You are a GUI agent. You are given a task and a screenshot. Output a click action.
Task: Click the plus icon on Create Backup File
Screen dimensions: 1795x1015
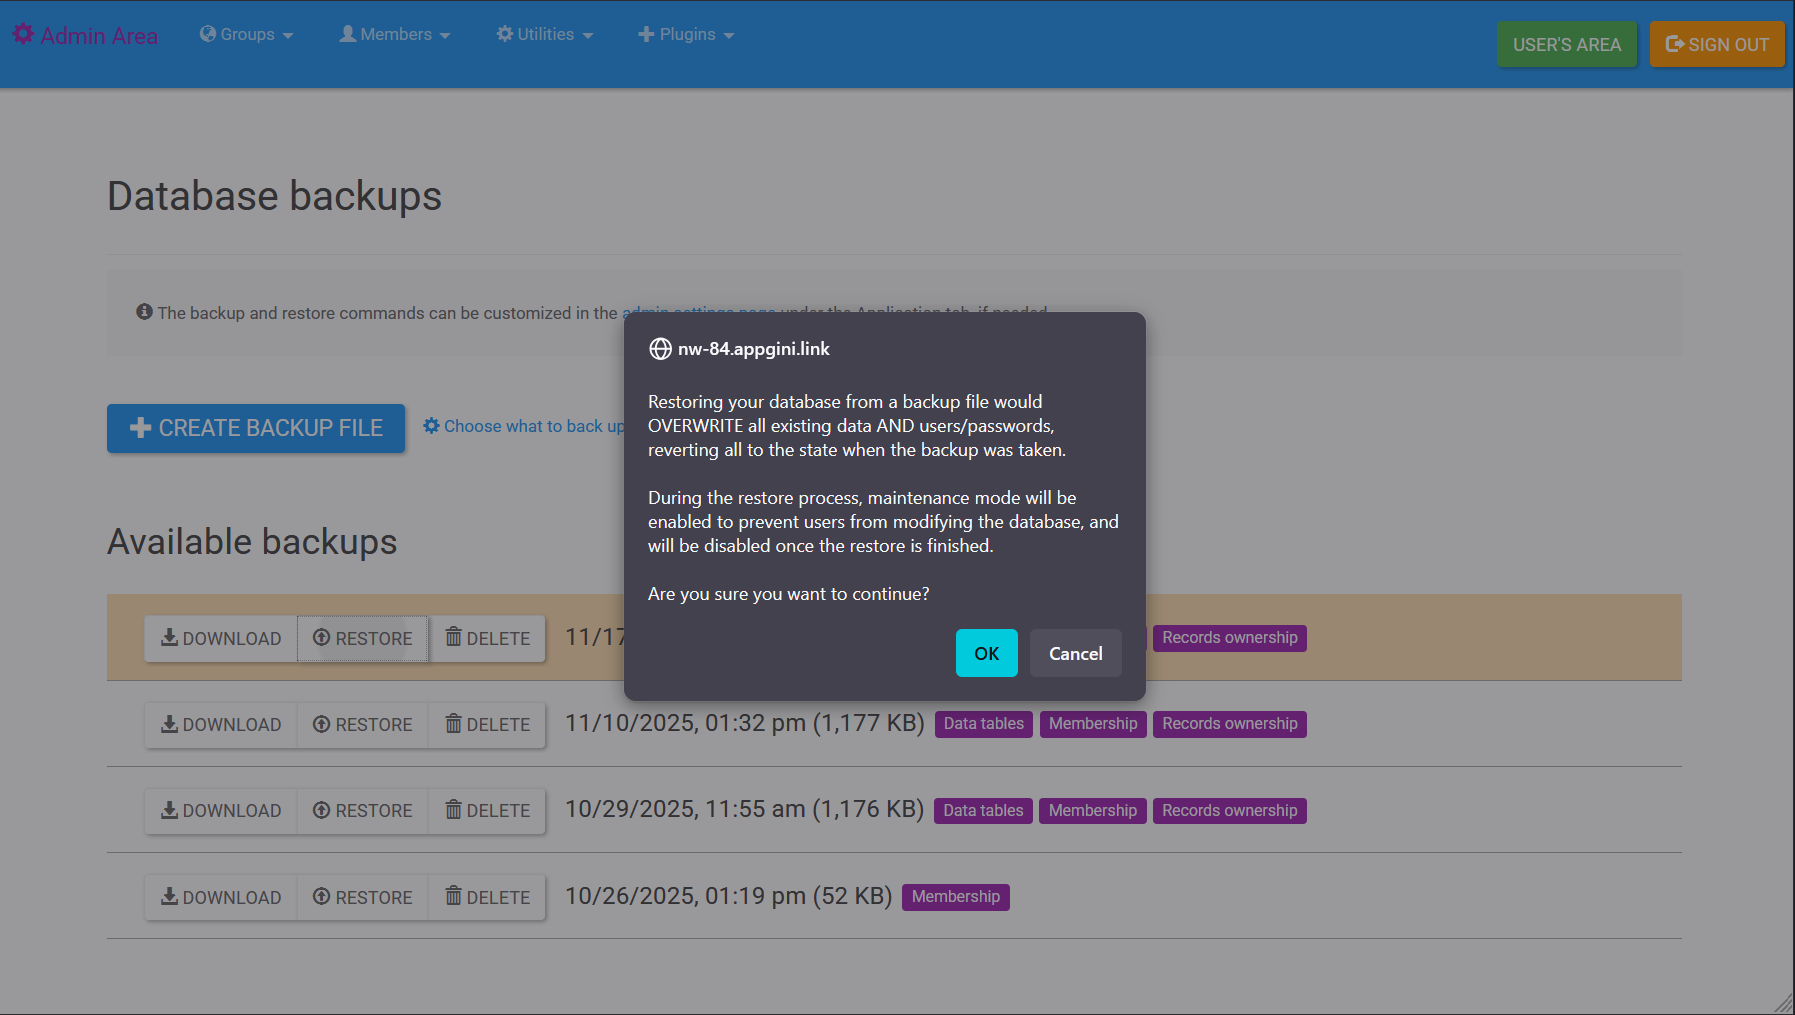(x=140, y=428)
